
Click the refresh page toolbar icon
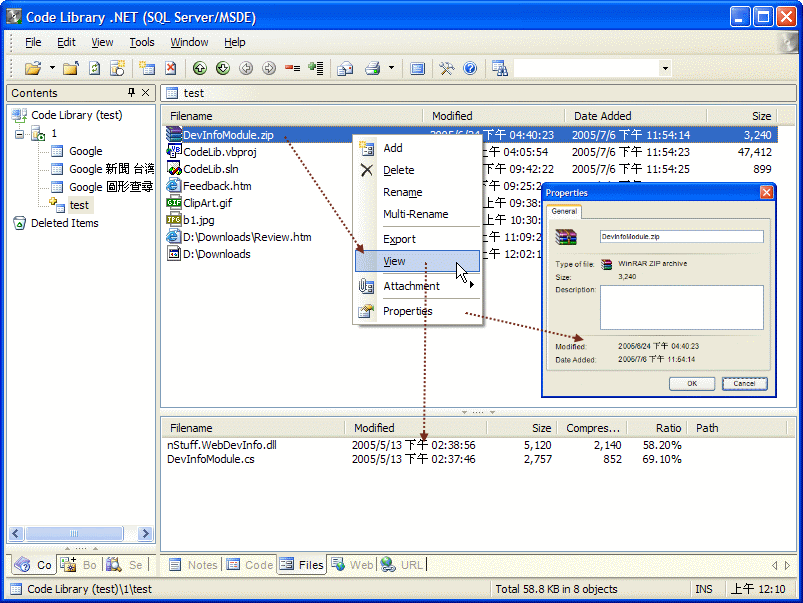pyautogui.click(x=95, y=68)
